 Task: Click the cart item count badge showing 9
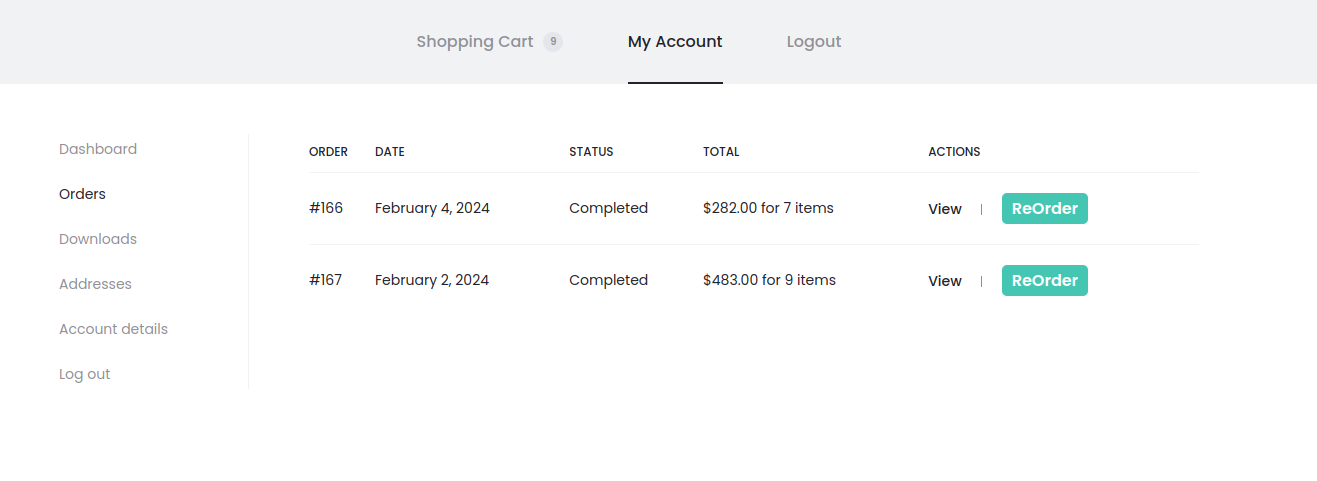tap(553, 42)
